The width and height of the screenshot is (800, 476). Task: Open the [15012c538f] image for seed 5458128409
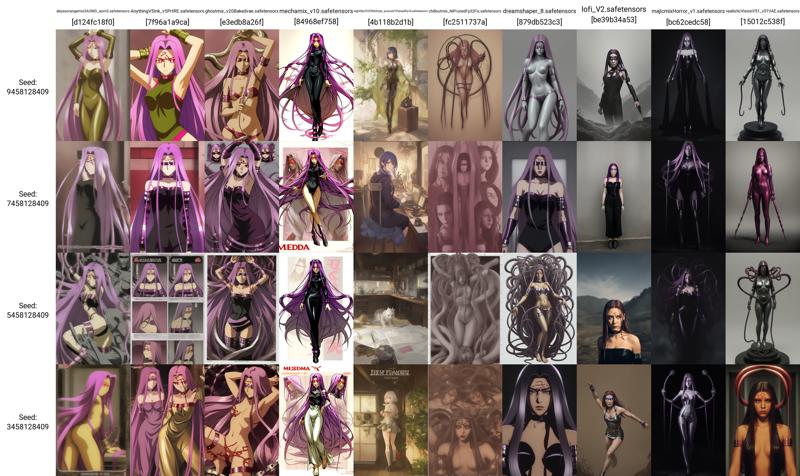click(x=762, y=309)
